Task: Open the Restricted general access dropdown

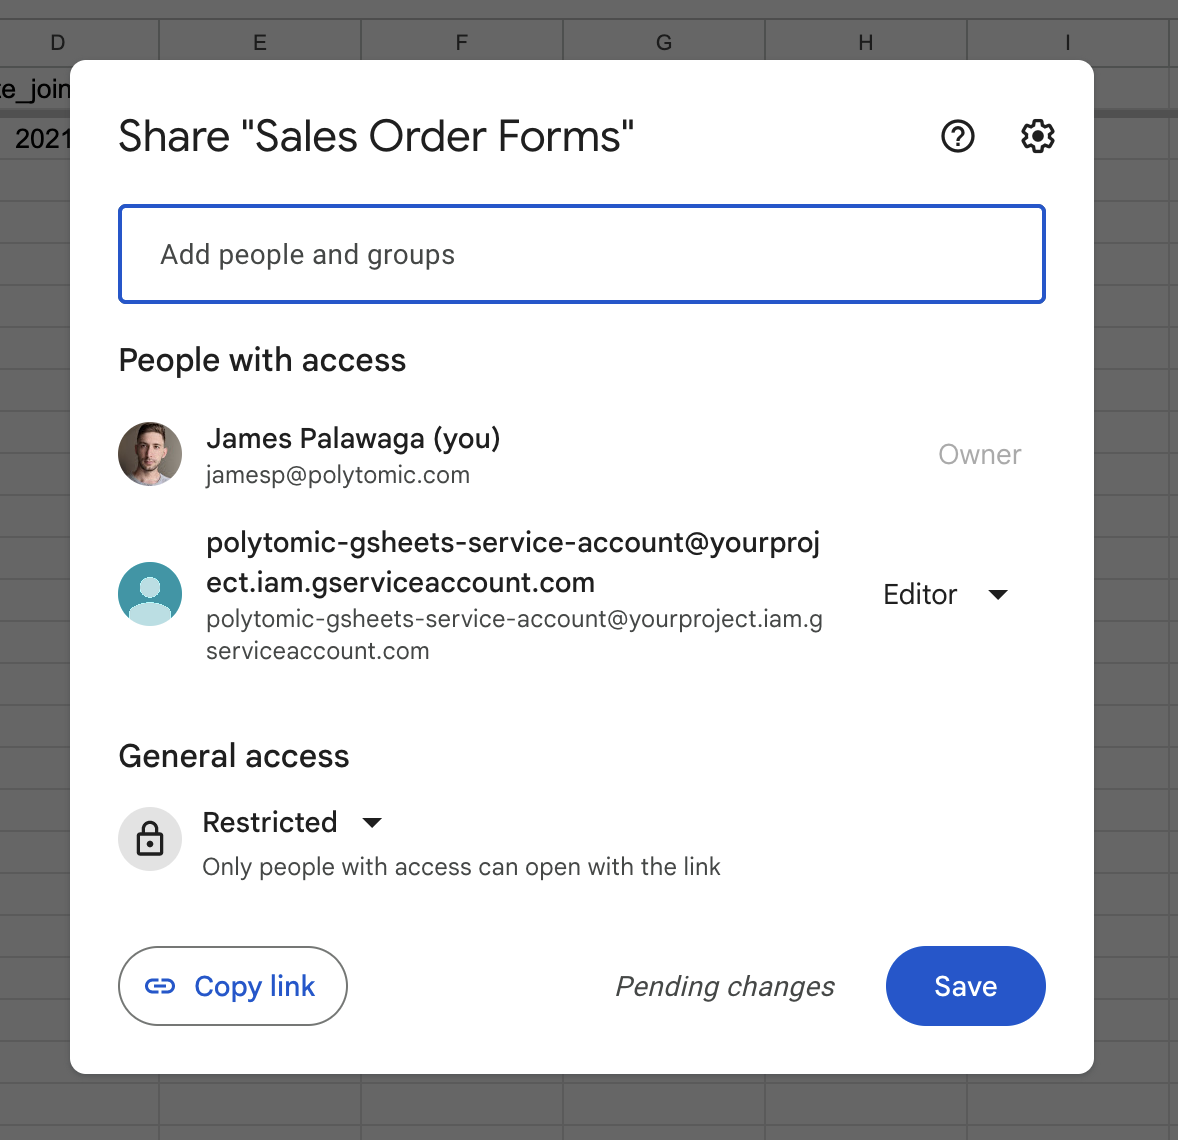Action: coord(292,822)
